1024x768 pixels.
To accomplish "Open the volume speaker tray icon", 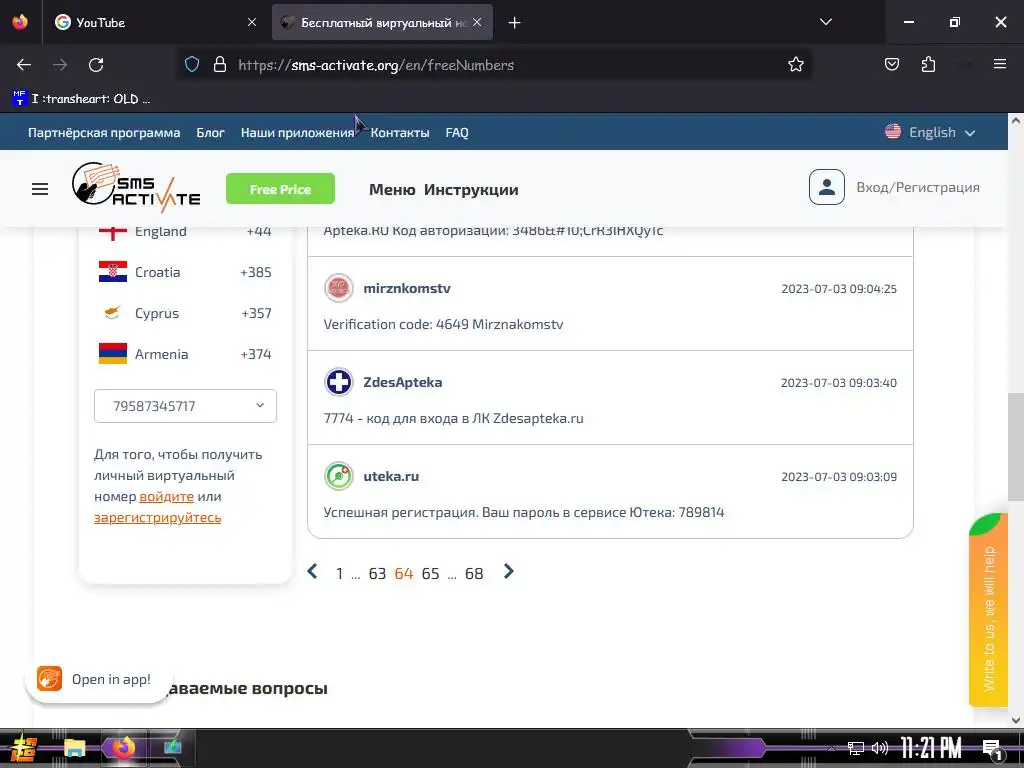I will (880, 748).
